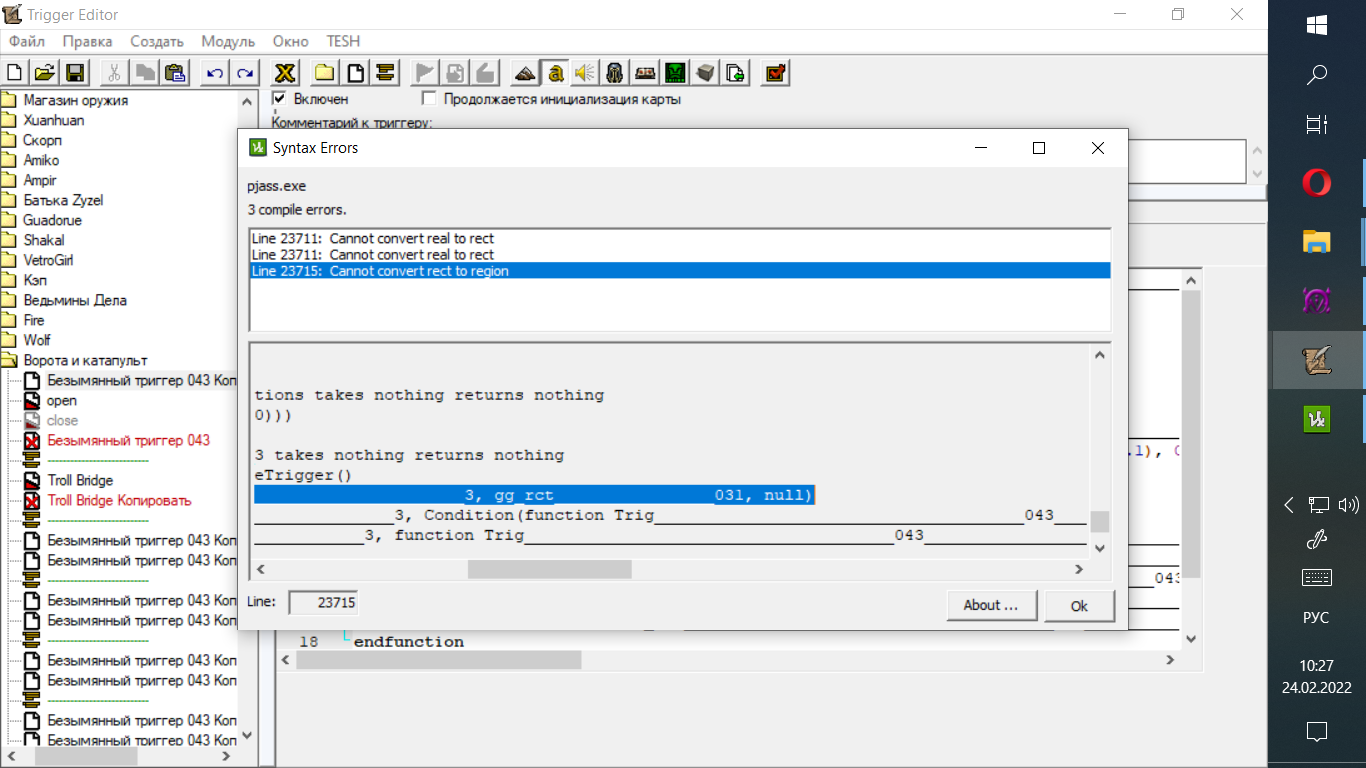Add a new trigger with the blank page icon
This screenshot has height=768, width=1366.
tap(355, 72)
